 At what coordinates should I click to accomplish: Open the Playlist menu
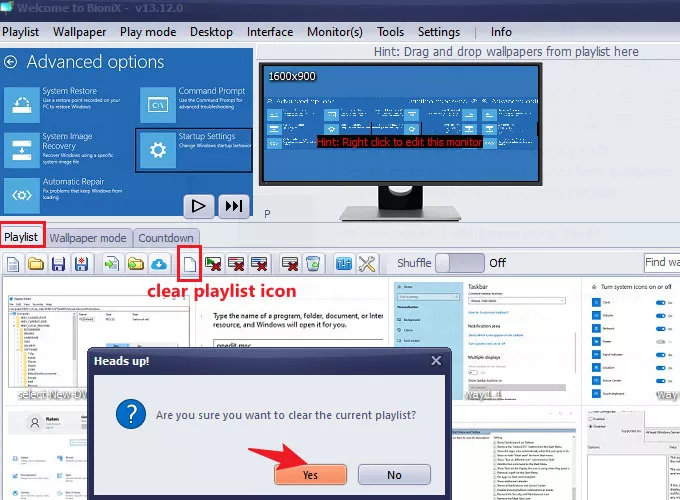[20, 32]
